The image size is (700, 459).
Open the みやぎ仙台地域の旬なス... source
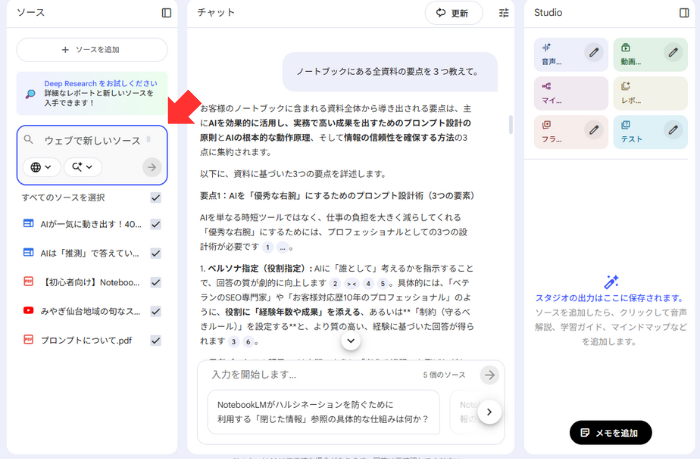(x=91, y=311)
